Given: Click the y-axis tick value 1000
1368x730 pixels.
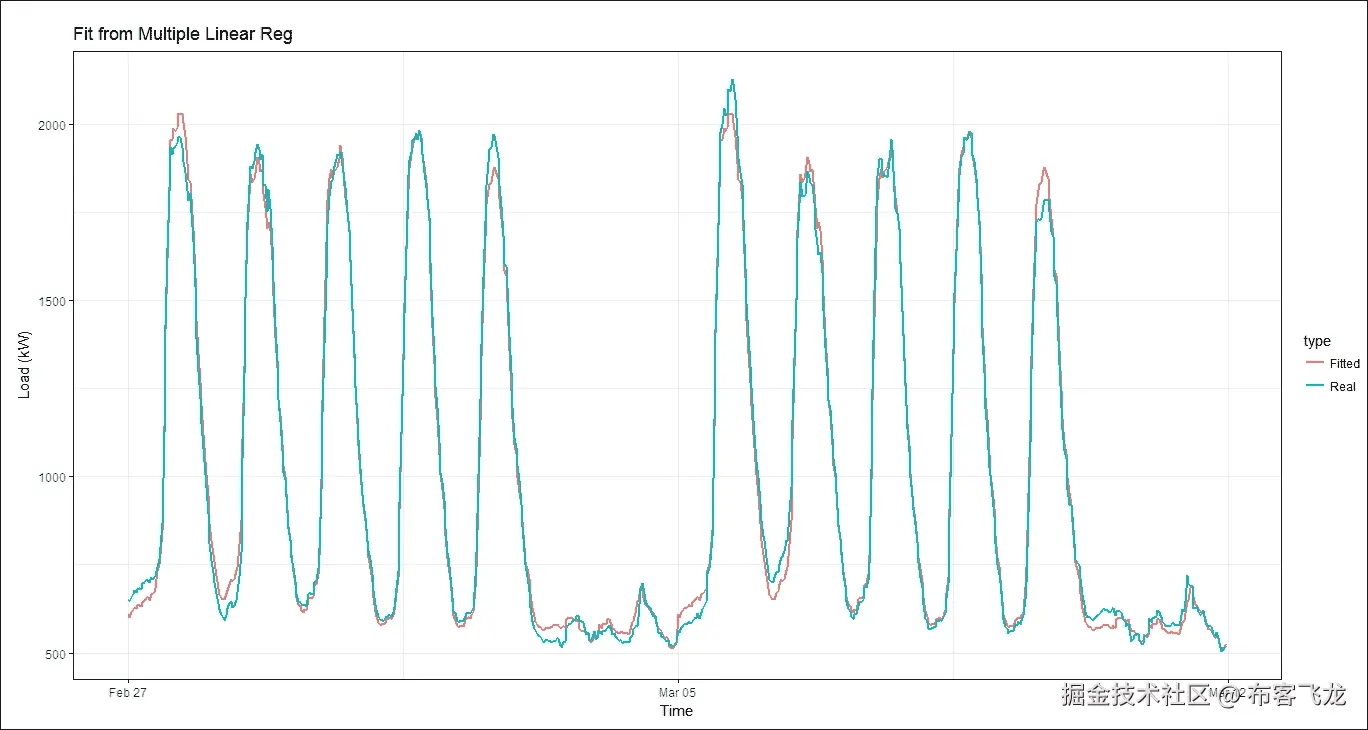Looking at the screenshot, I should (52, 477).
